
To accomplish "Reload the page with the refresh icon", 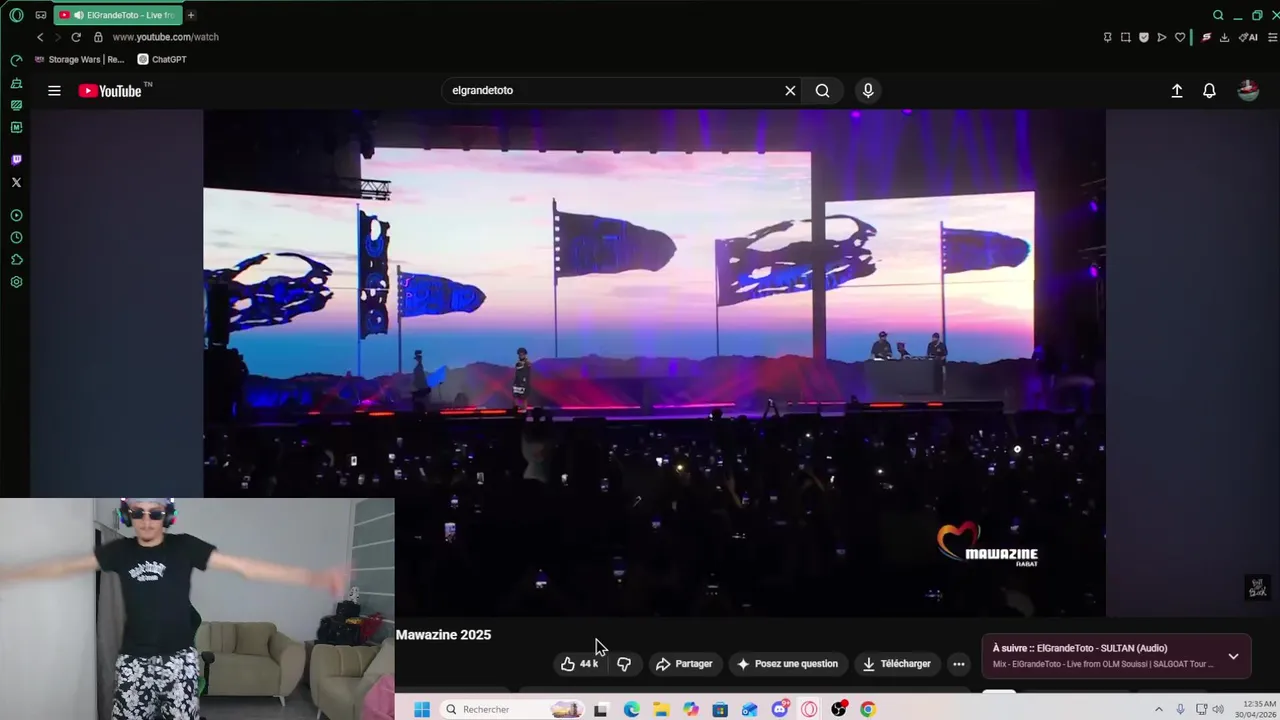I will (x=76, y=37).
